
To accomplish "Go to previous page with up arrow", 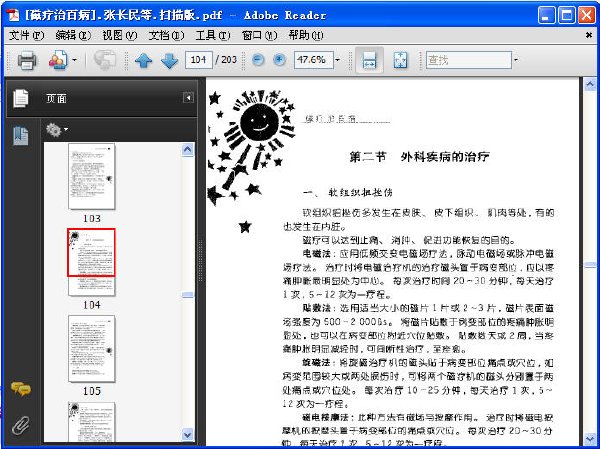I will tap(143, 60).
